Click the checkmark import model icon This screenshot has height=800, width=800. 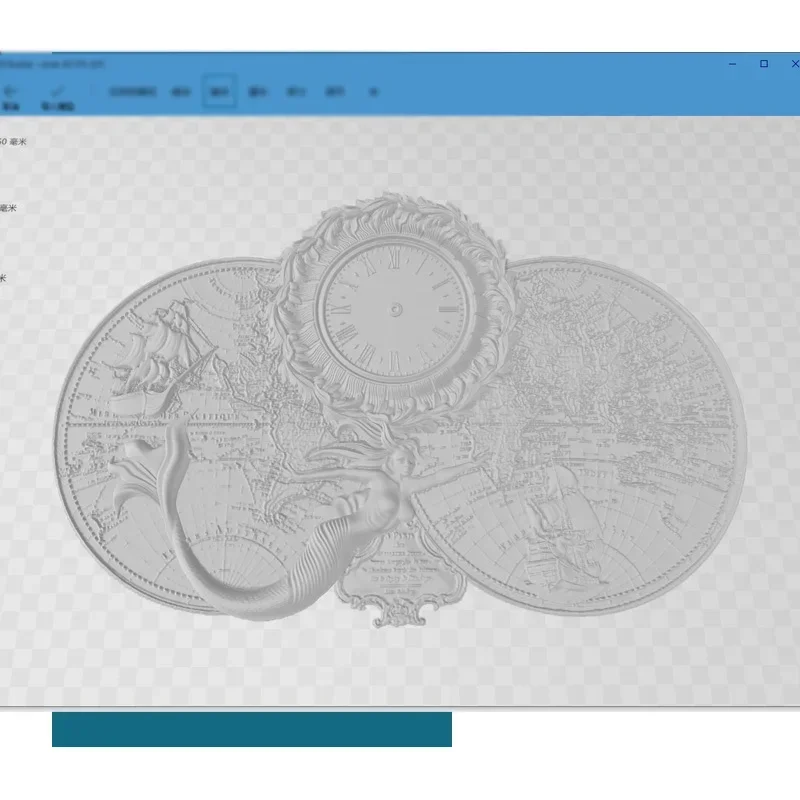58,92
